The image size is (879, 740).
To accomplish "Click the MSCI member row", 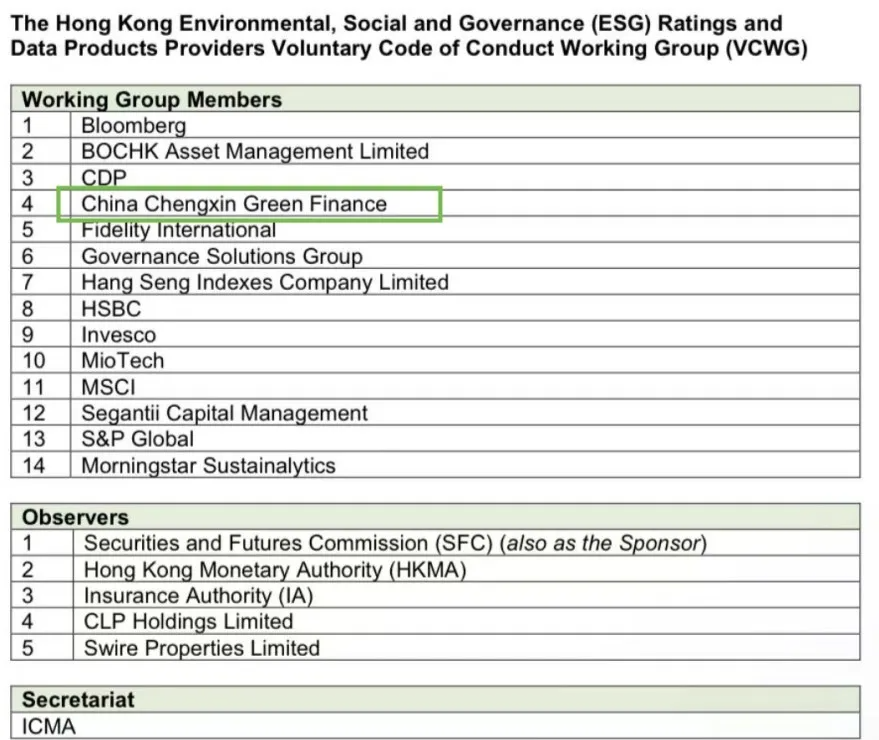I will click(x=108, y=387).
